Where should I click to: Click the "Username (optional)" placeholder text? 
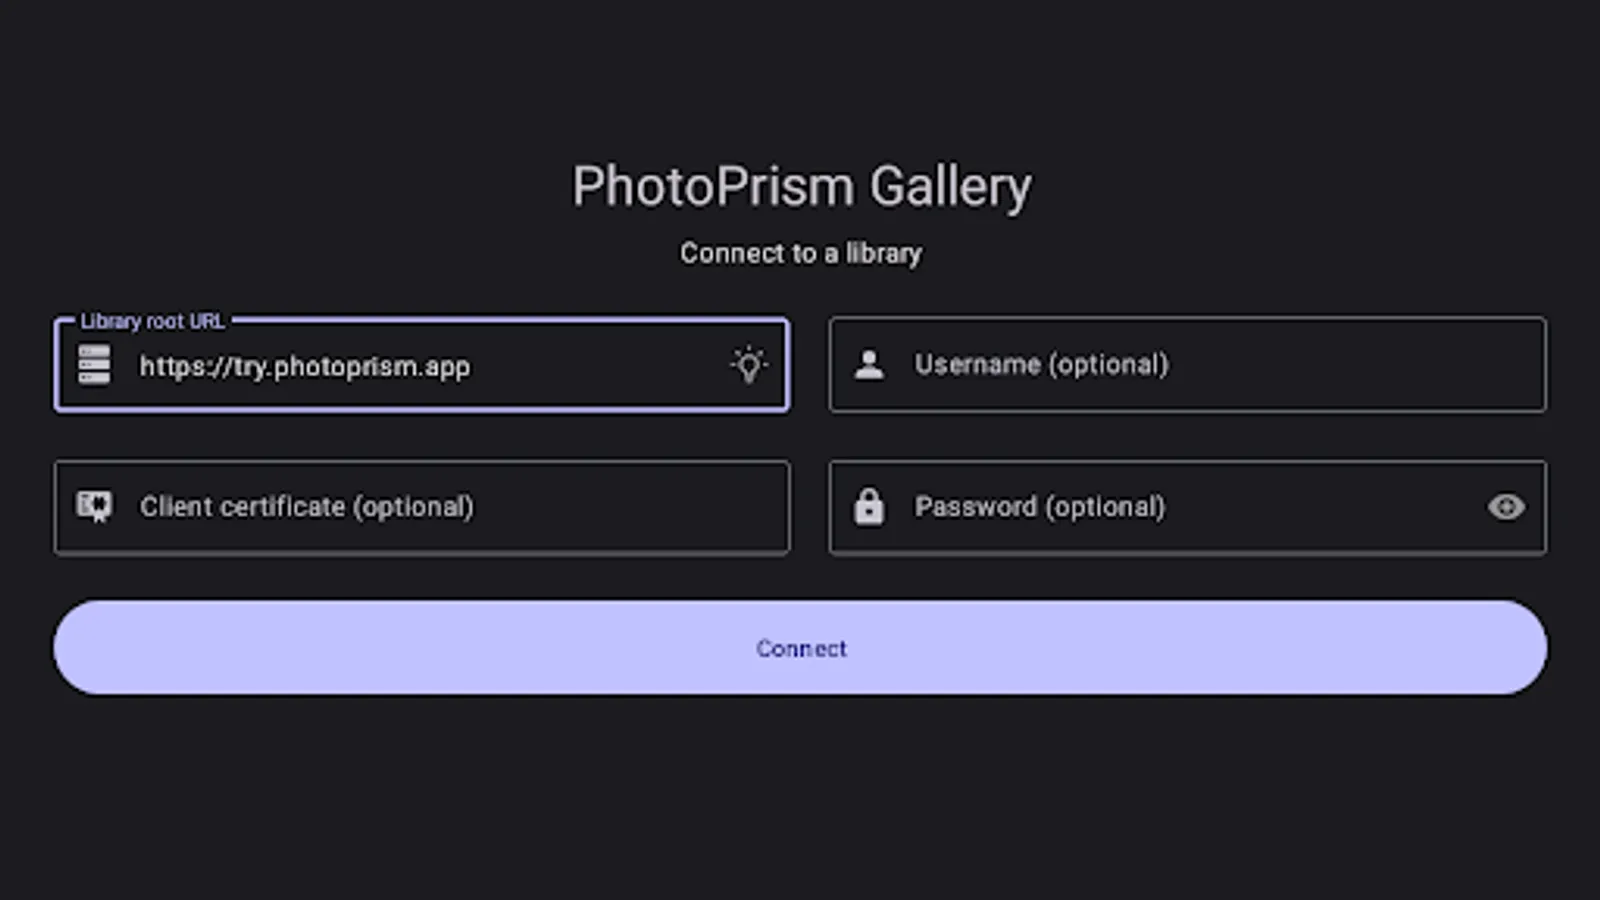1041,365
